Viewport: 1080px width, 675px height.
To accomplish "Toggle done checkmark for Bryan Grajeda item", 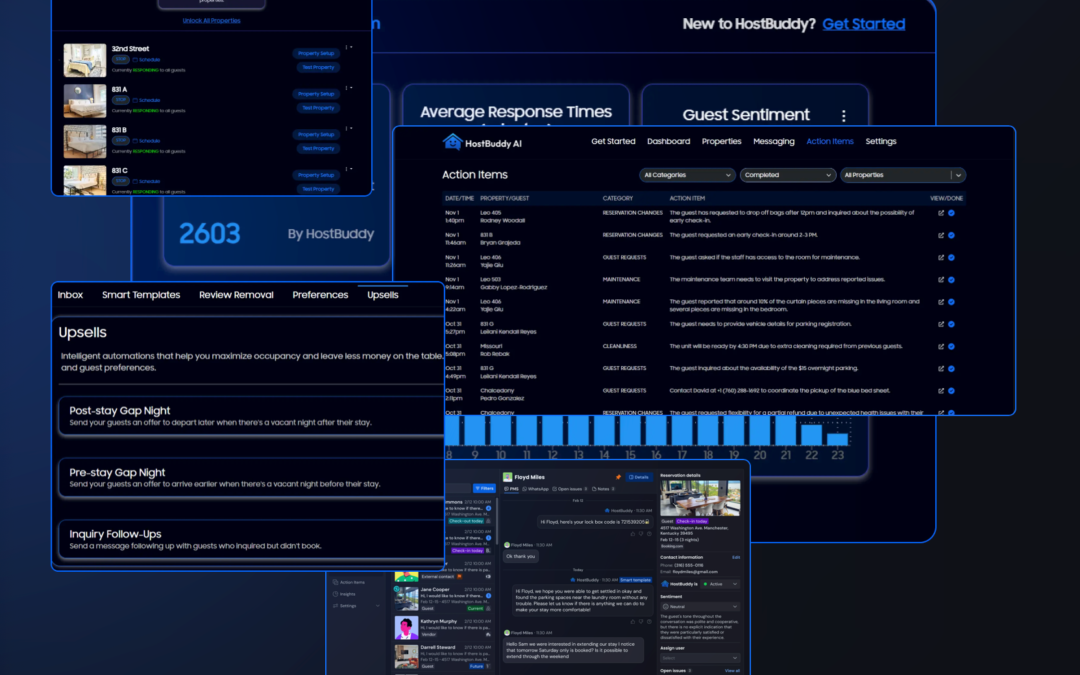I will click(951, 235).
